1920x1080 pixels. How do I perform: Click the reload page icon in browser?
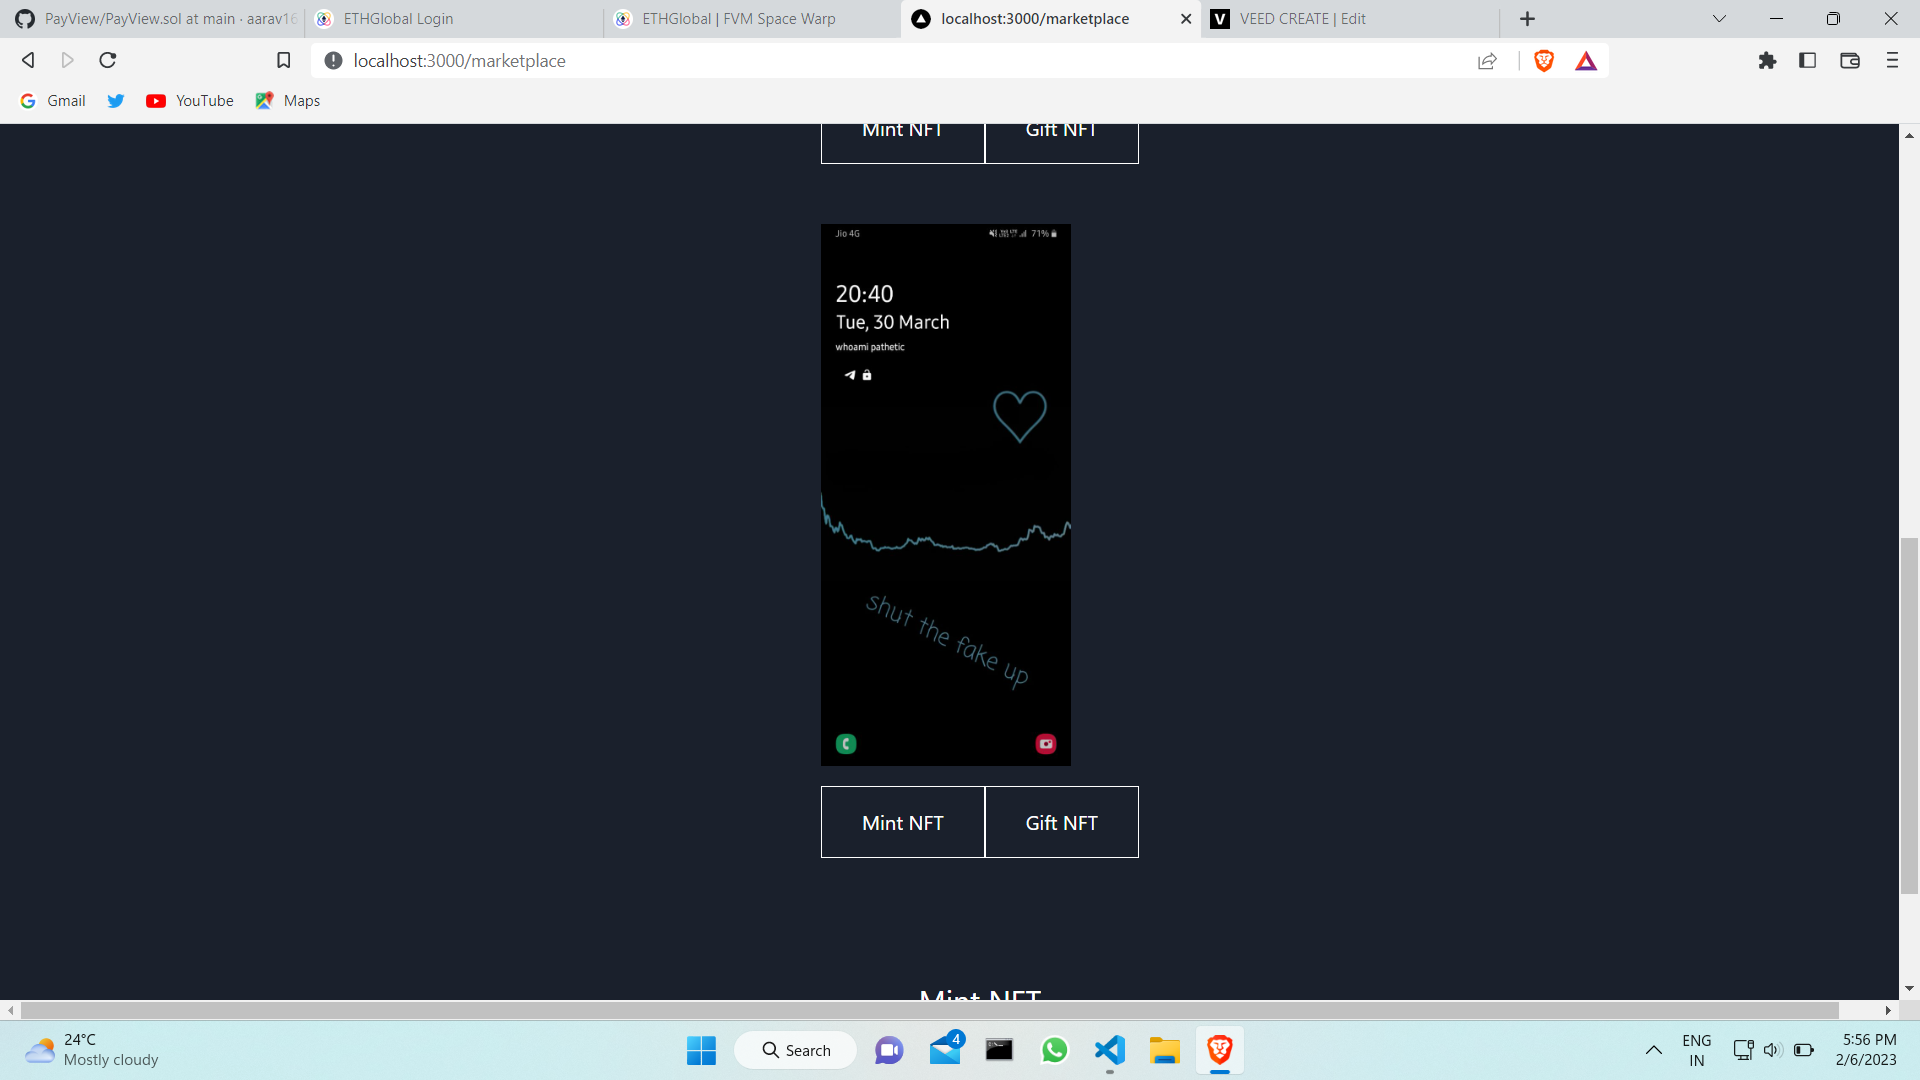108,61
